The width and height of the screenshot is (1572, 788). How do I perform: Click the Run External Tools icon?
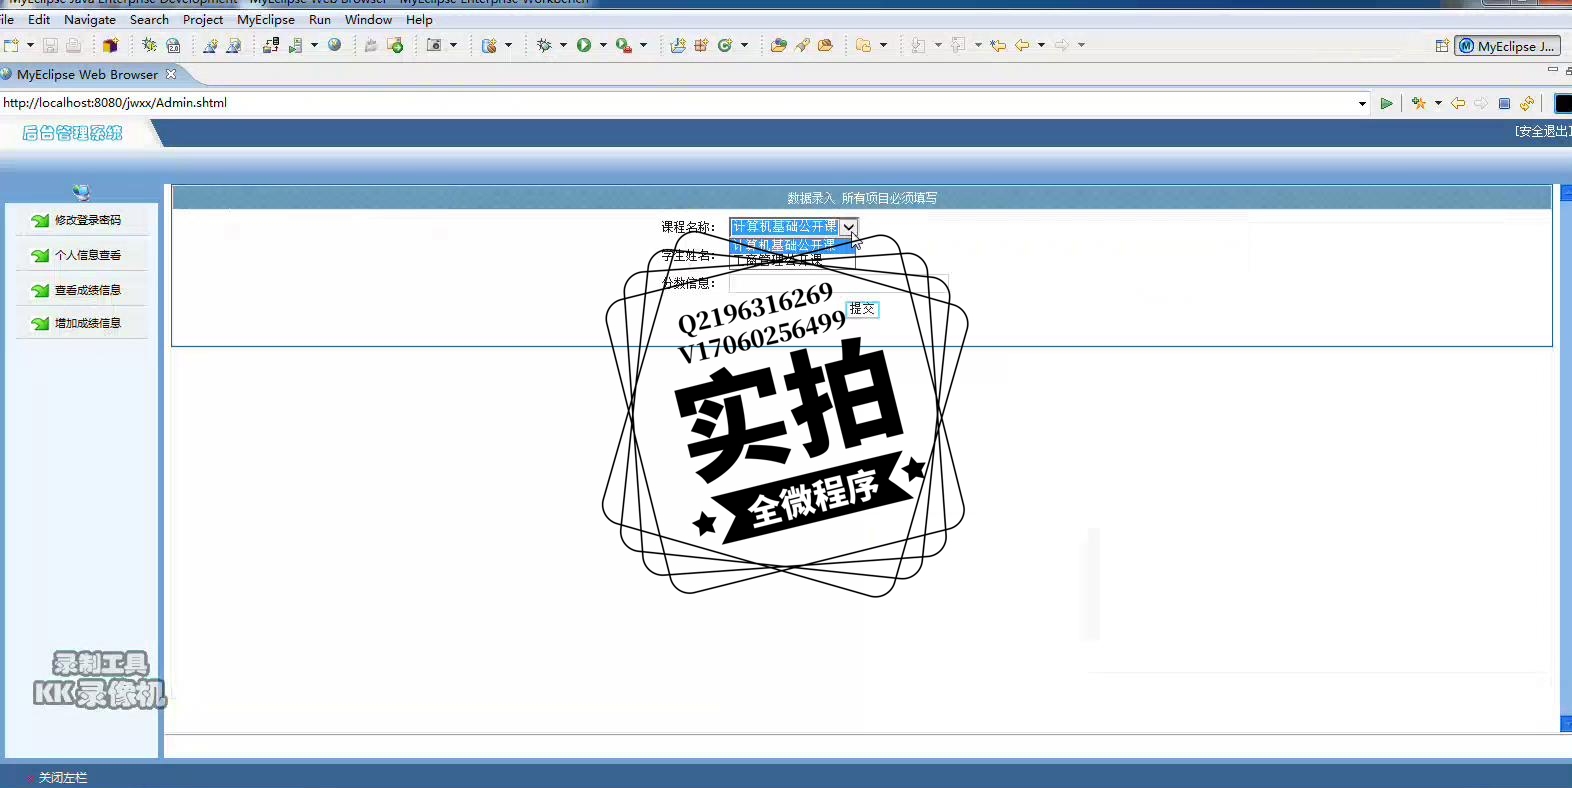(x=624, y=45)
